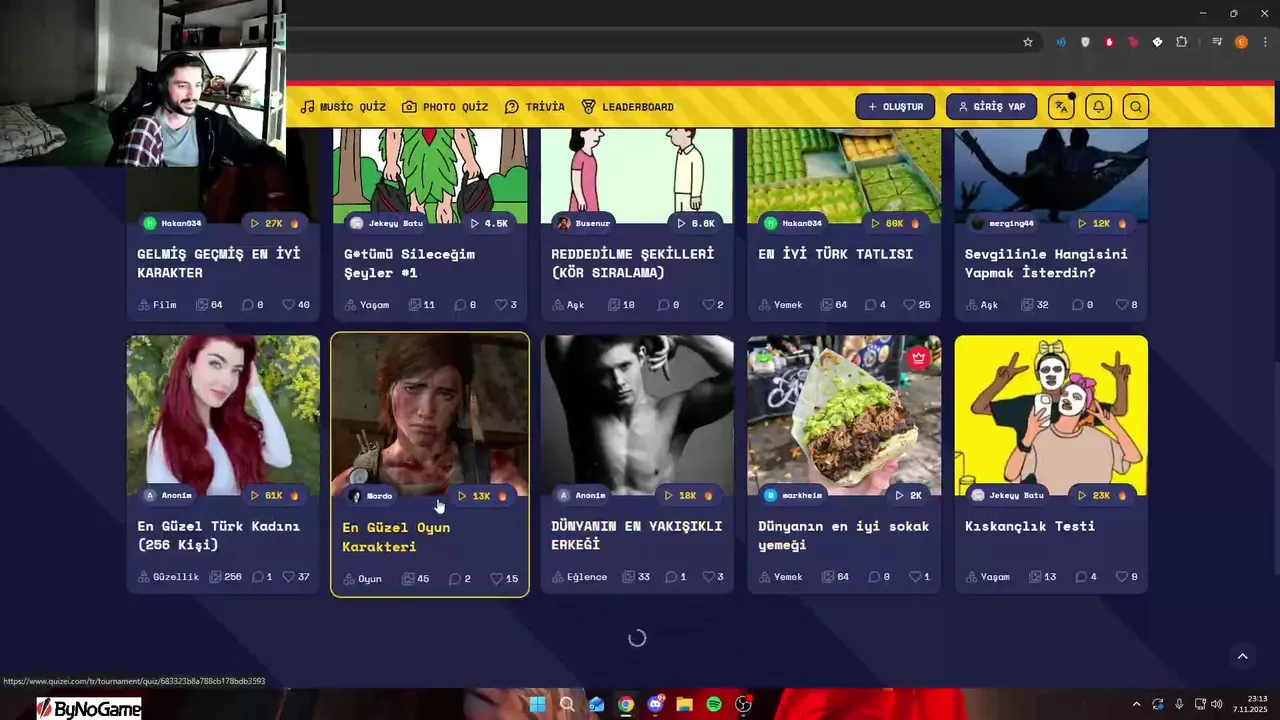Click comment icon on En Güzel Oyun Karakteri
1280x720 pixels.
(454, 579)
